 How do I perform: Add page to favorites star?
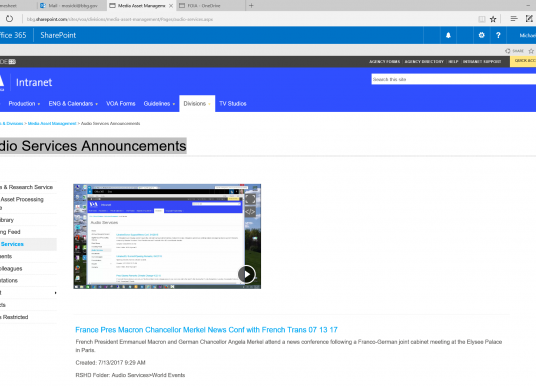tap(493, 19)
